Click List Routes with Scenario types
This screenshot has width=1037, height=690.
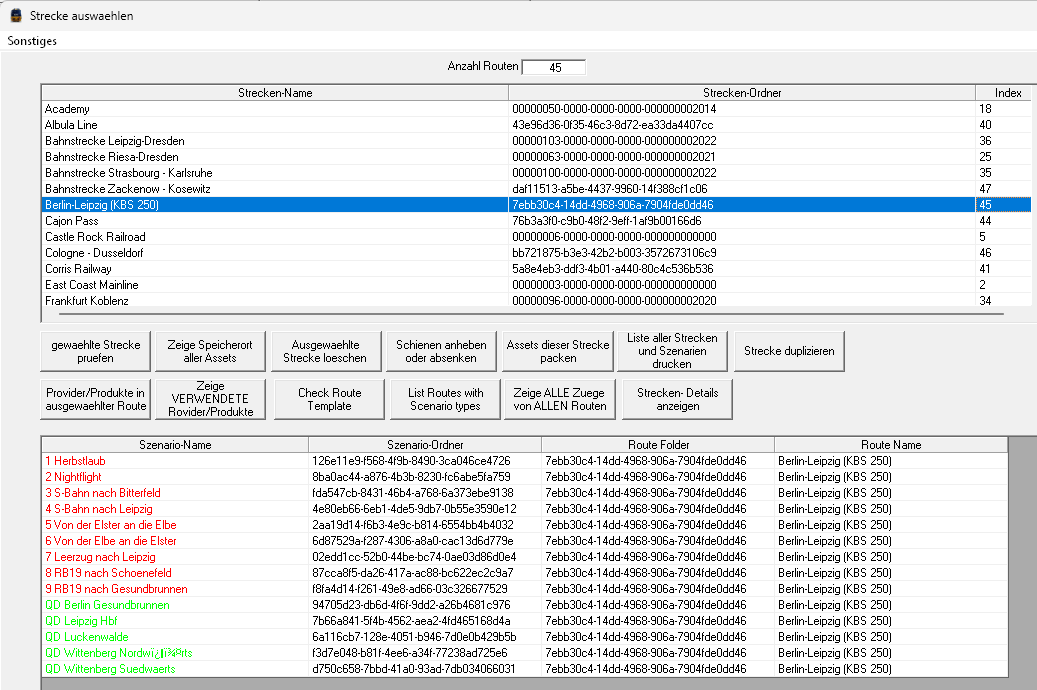click(445, 399)
